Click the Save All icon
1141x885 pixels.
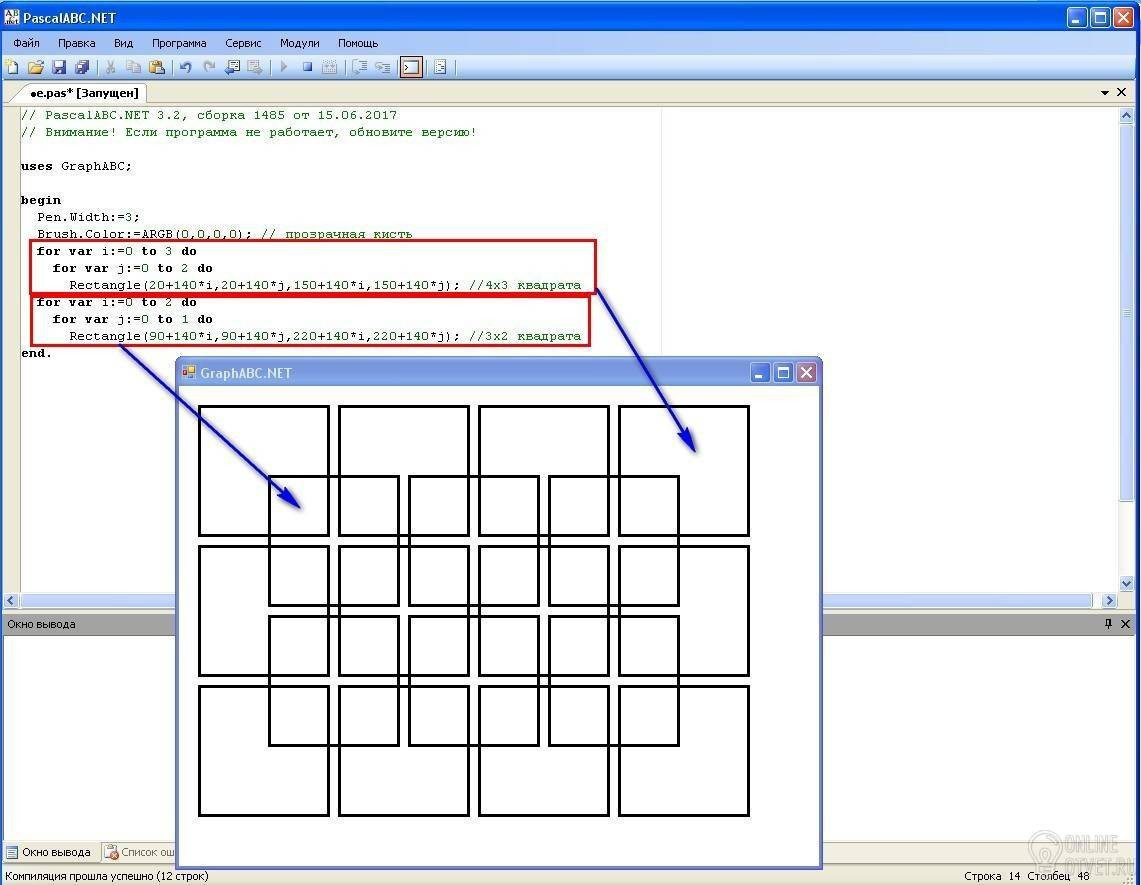point(82,68)
